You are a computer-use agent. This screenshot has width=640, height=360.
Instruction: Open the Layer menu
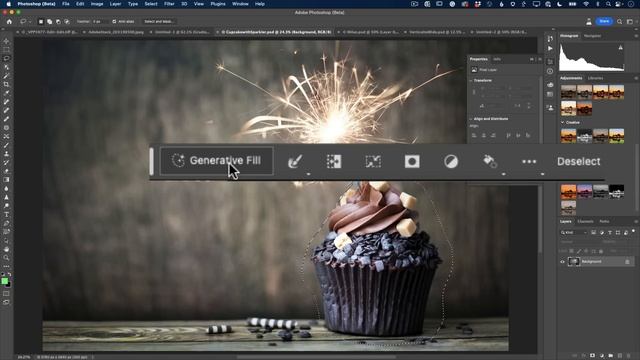pos(116,4)
